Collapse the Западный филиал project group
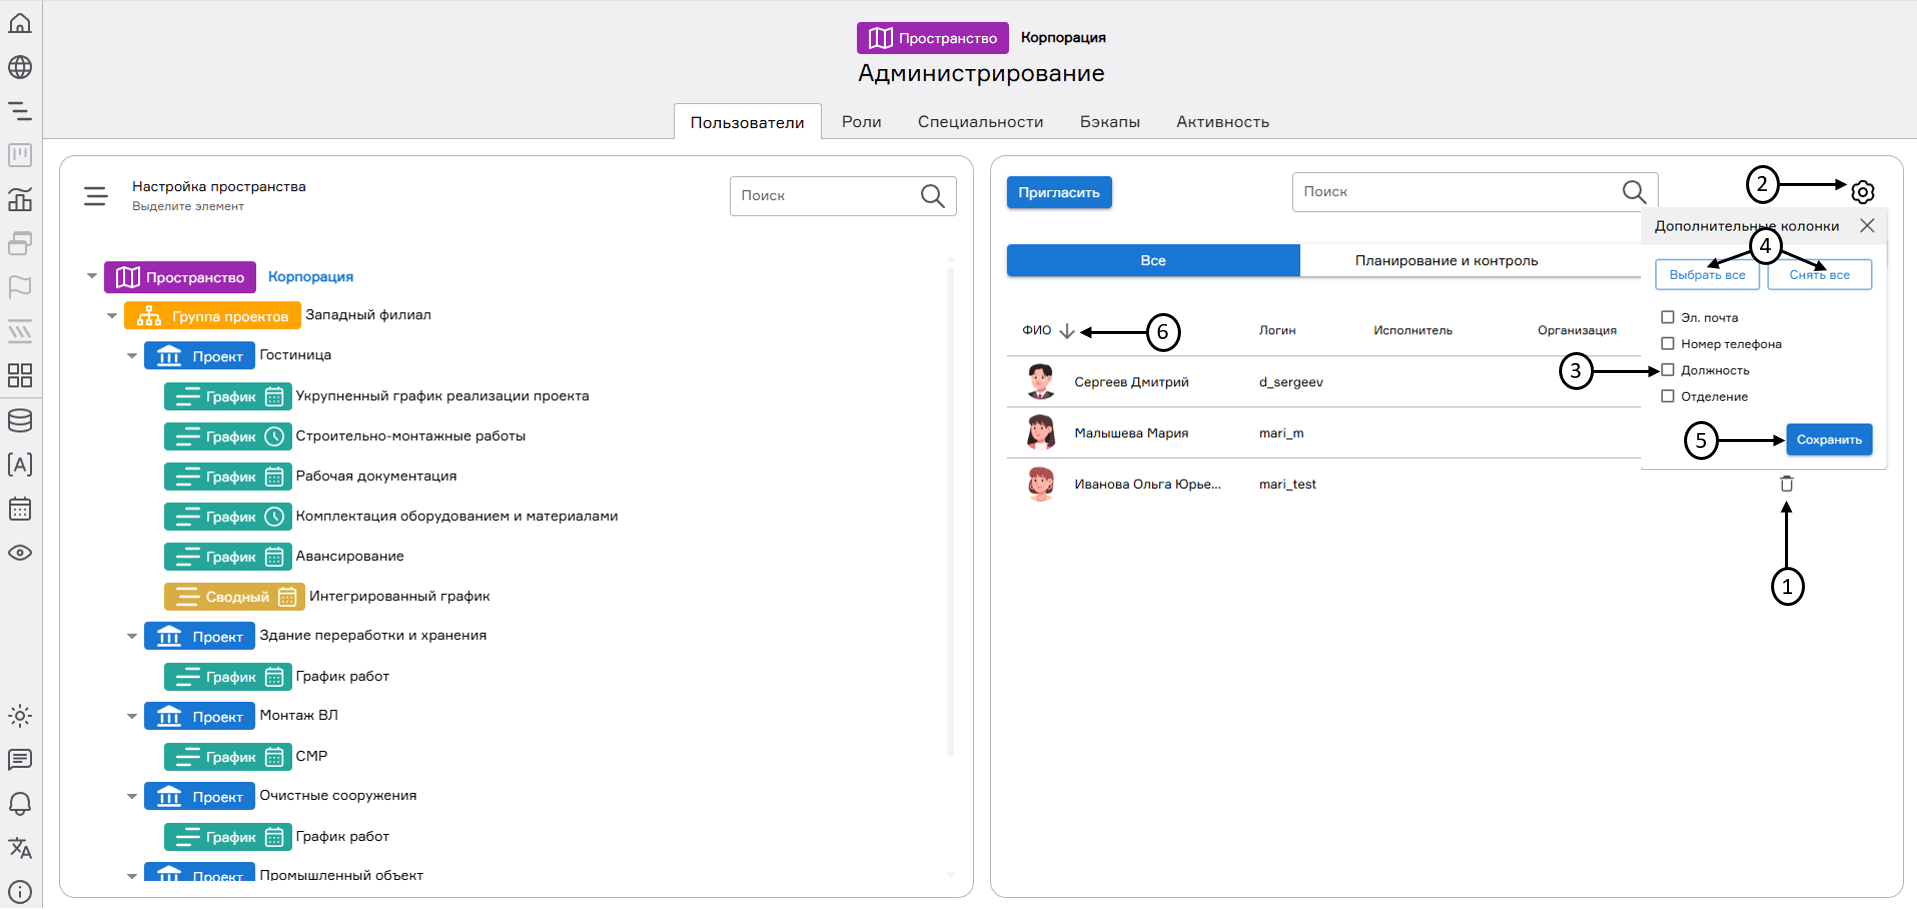 (x=112, y=316)
